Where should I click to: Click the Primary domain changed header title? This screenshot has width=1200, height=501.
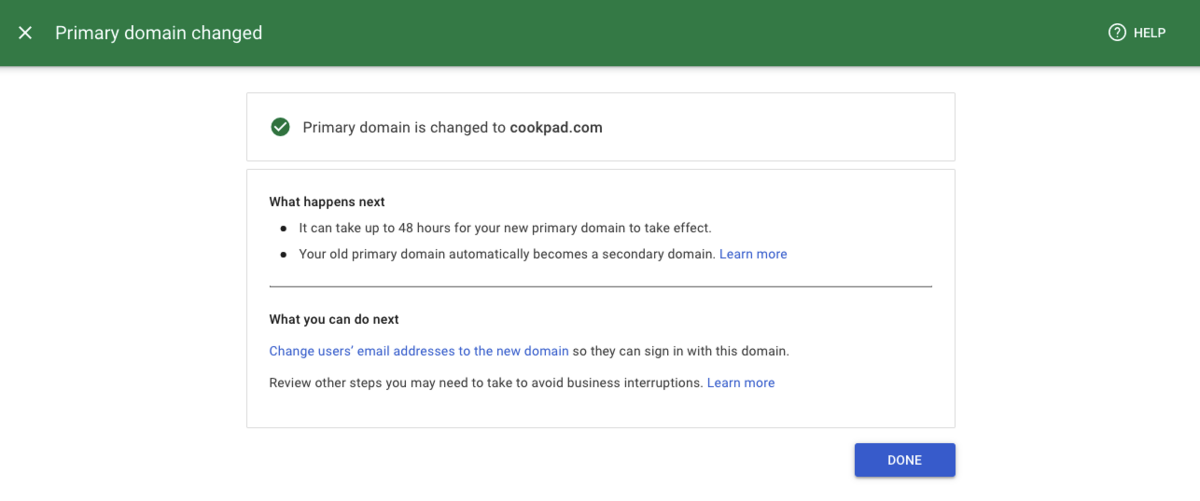(x=159, y=33)
